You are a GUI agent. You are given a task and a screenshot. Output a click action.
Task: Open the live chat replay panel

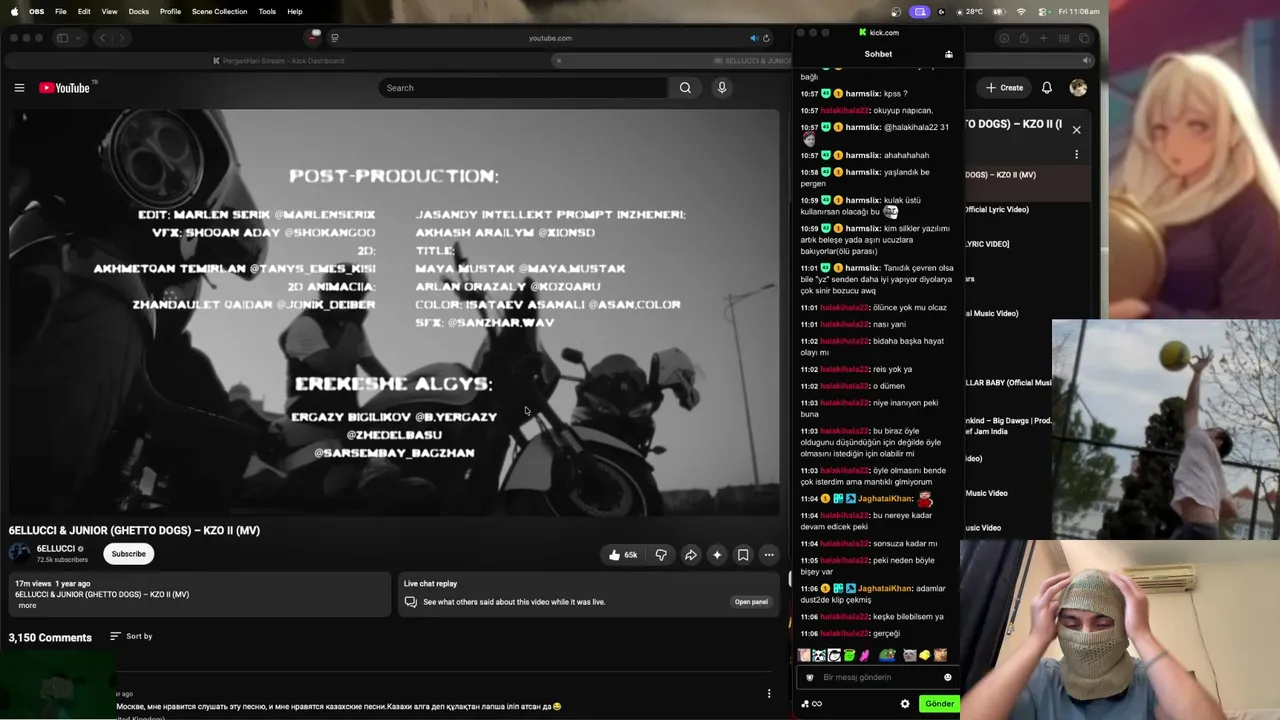tap(751, 602)
